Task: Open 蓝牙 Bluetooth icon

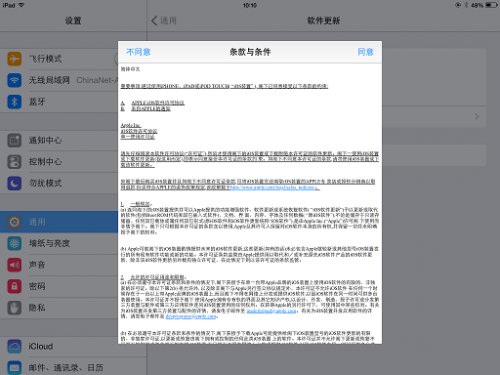Action: point(14,102)
